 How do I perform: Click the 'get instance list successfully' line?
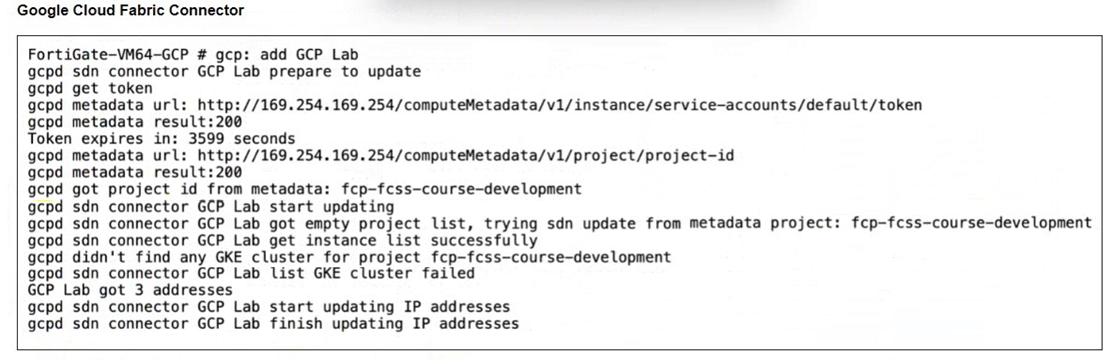(x=283, y=240)
